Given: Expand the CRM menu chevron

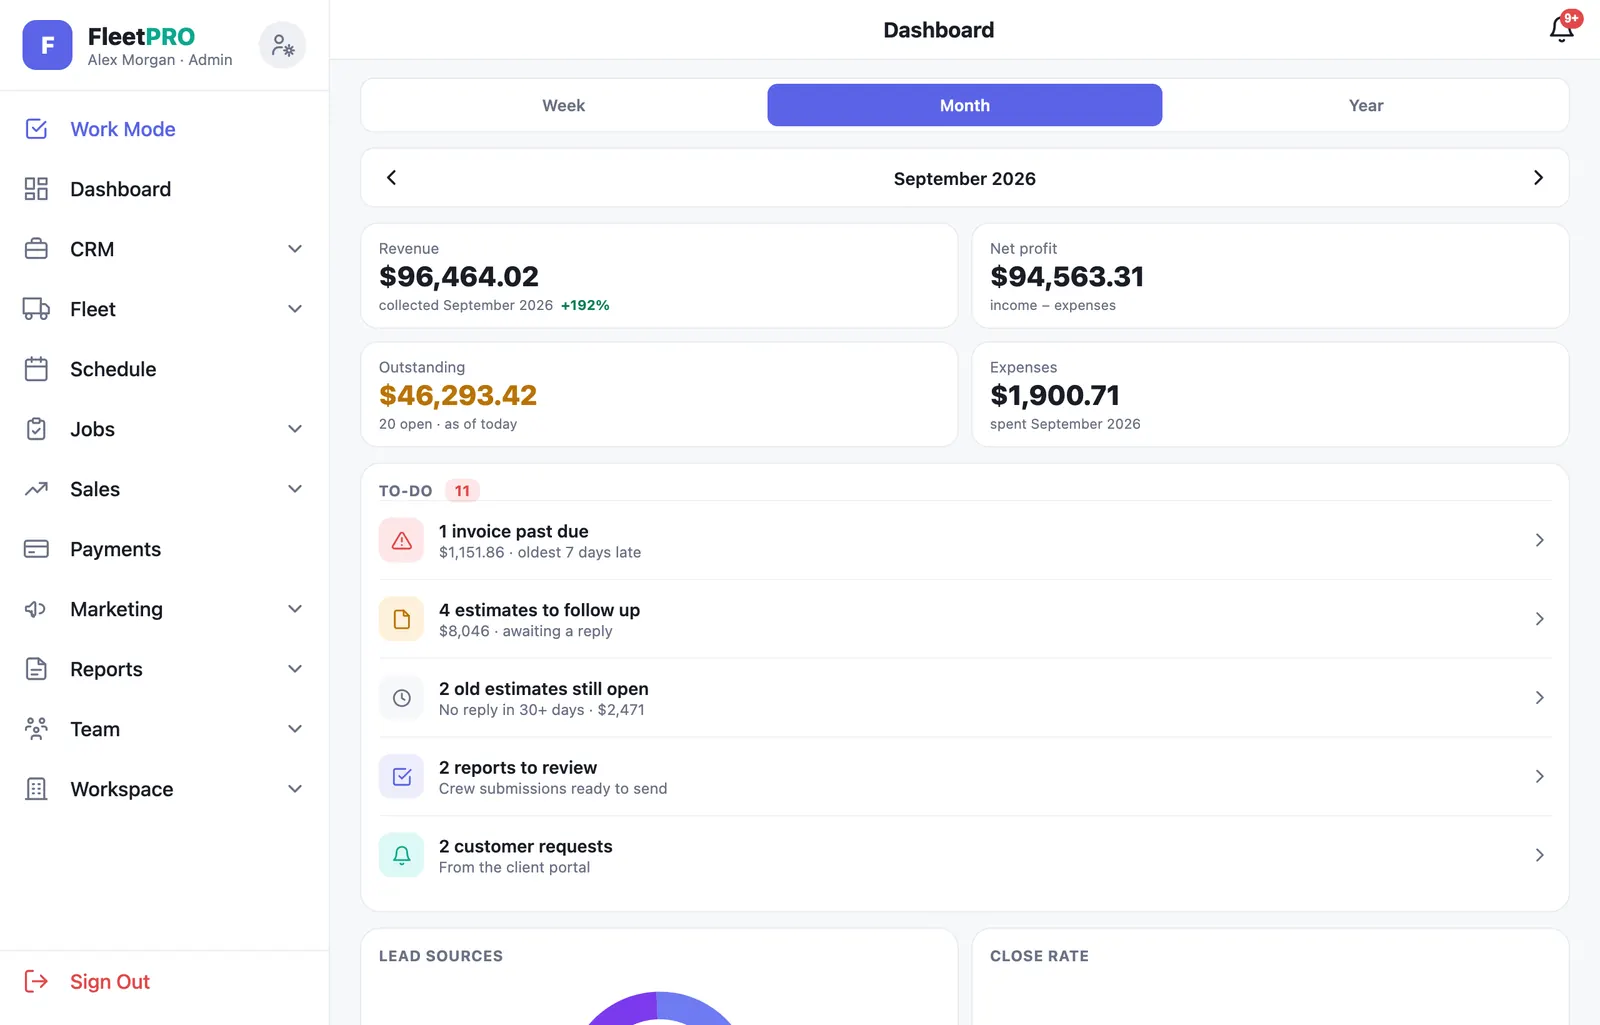Looking at the screenshot, I should pos(295,249).
